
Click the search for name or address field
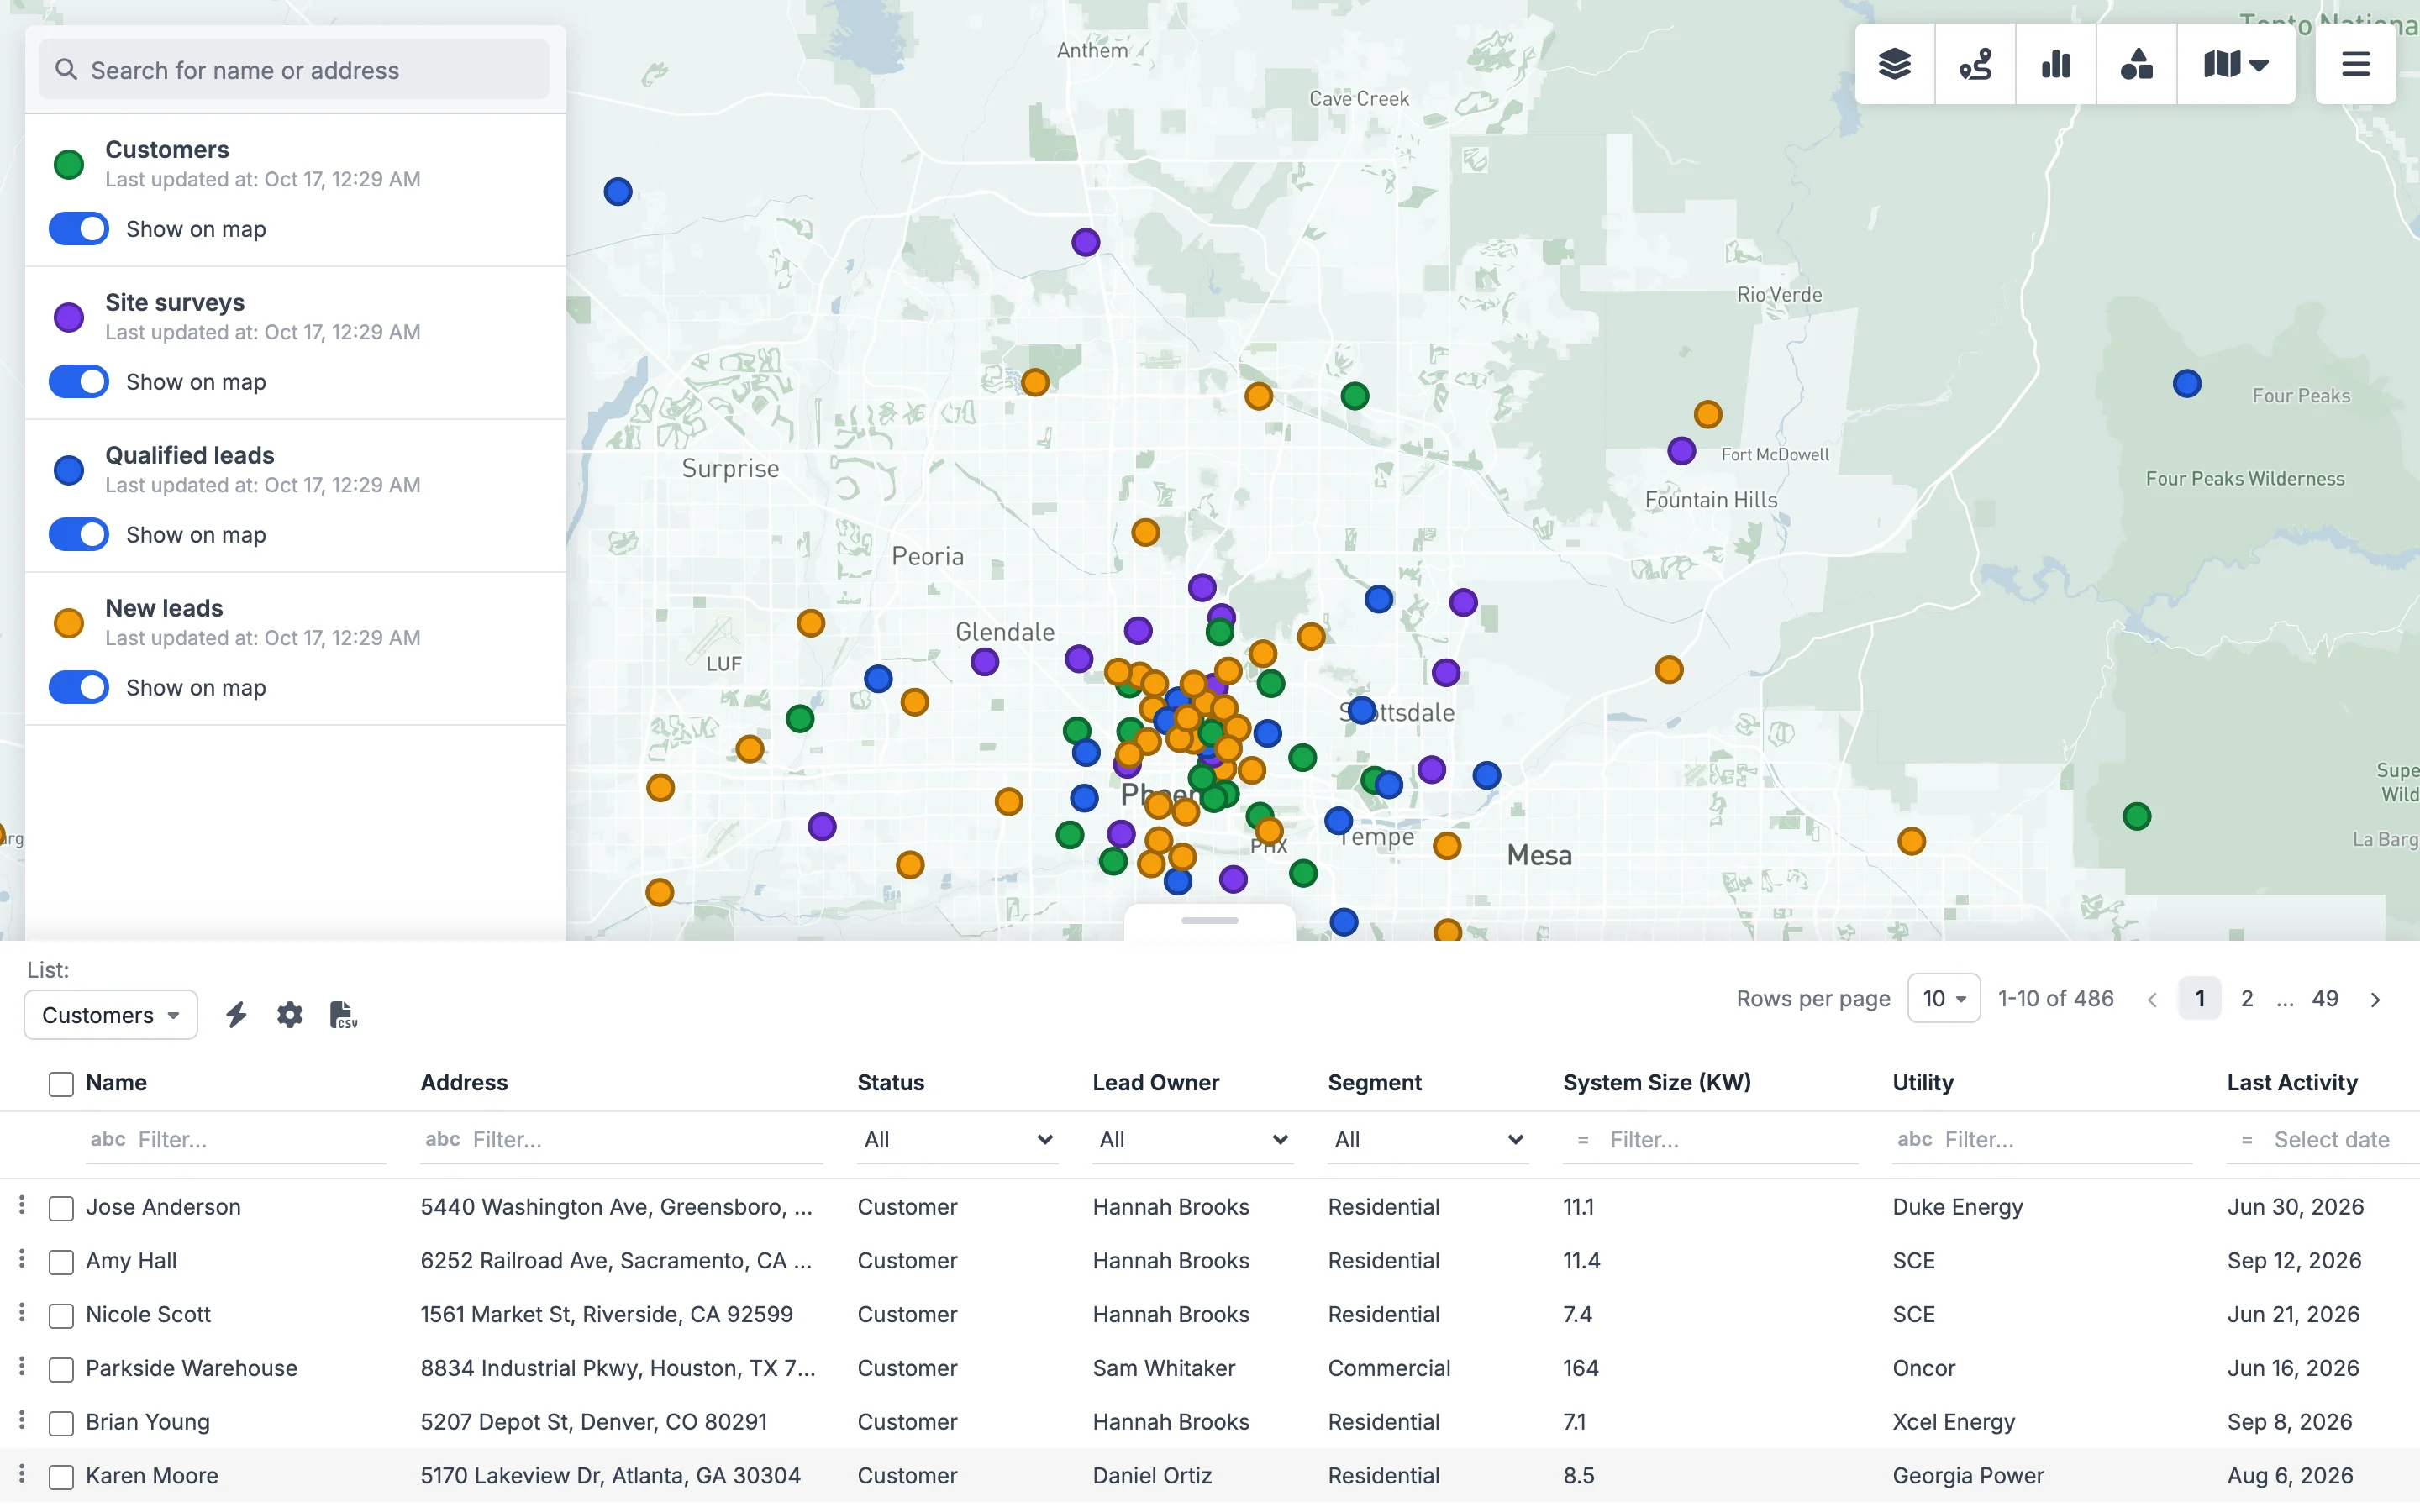coord(294,69)
